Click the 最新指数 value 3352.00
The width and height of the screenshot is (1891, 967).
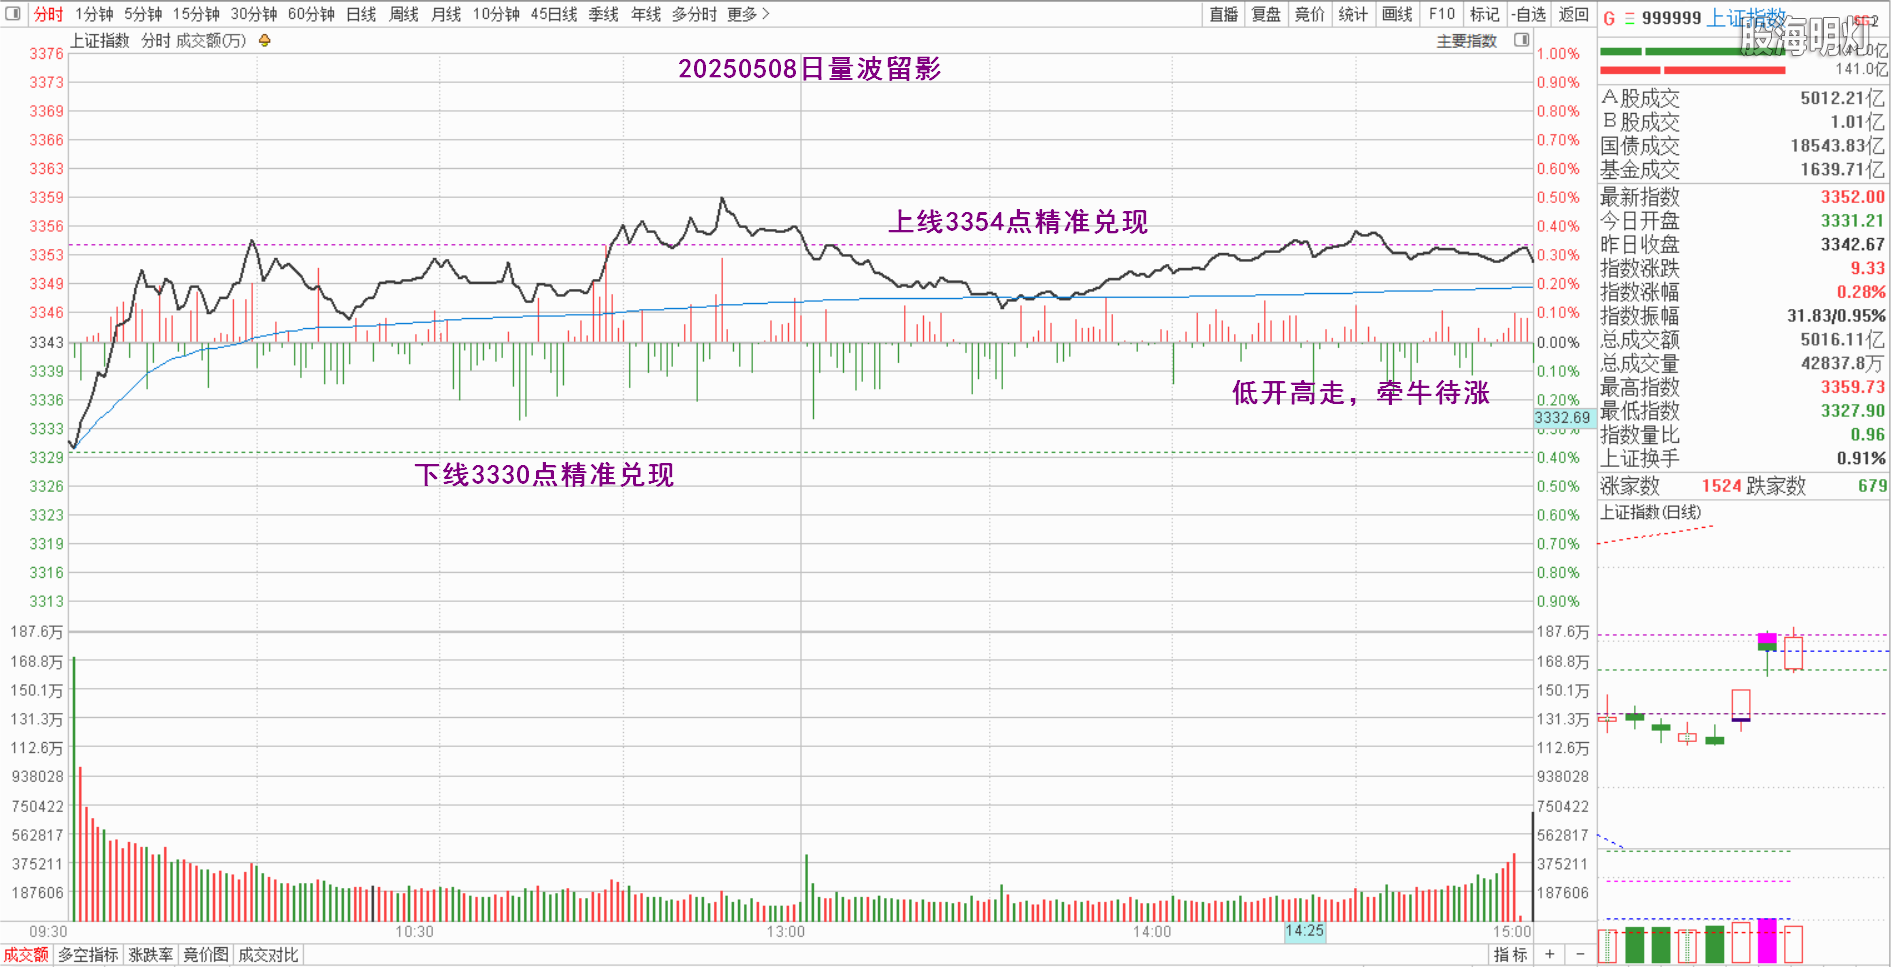1853,197
